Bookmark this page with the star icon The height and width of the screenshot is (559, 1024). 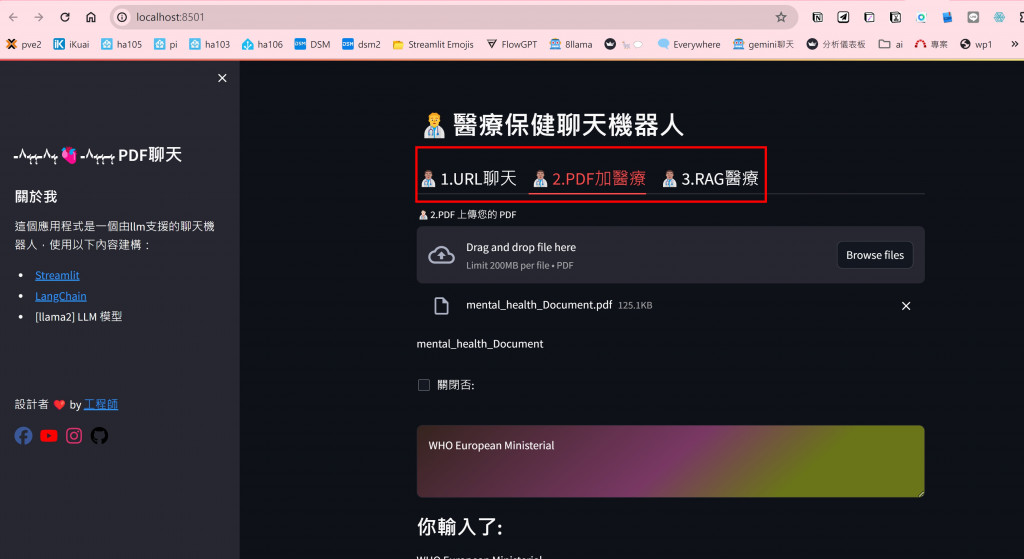pyautogui.click(x=780, y=17)
